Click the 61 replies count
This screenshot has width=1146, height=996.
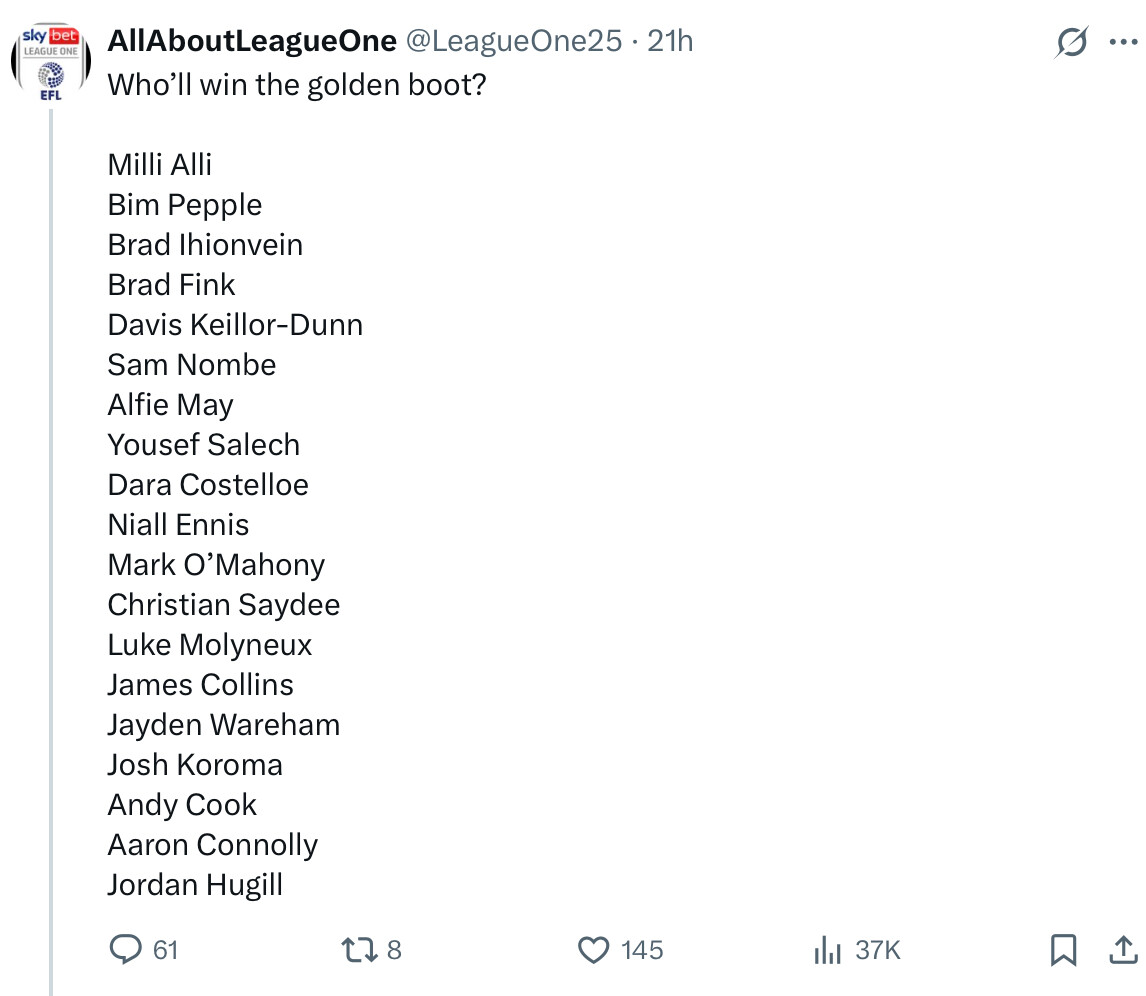[x=166, y=949]
